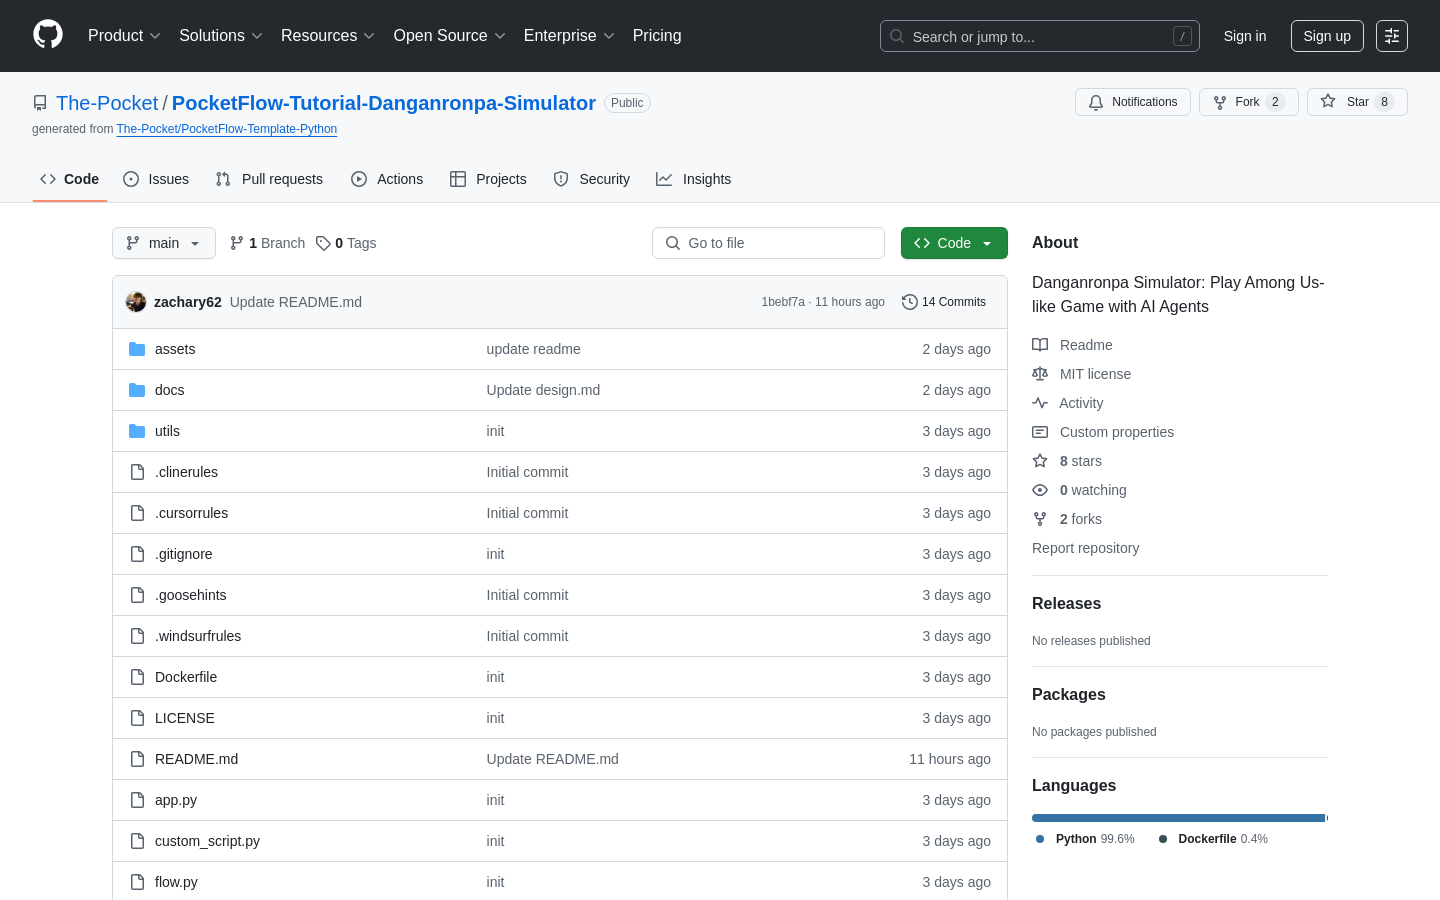Click the assets folder icon
The height and width of the screenshot is (900, 1440).
(x=137, y=349)
